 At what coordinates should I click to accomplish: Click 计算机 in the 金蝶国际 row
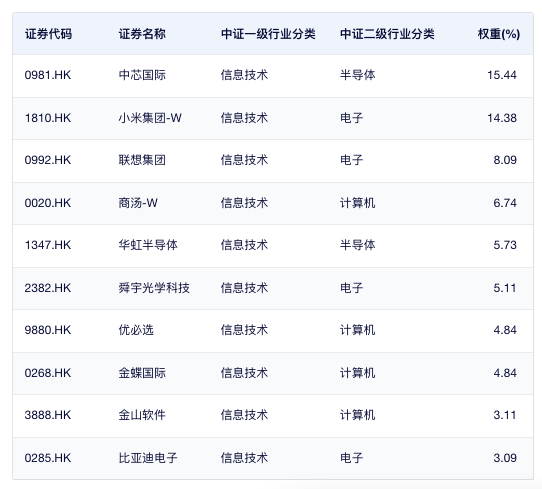[x=358, y=373]
